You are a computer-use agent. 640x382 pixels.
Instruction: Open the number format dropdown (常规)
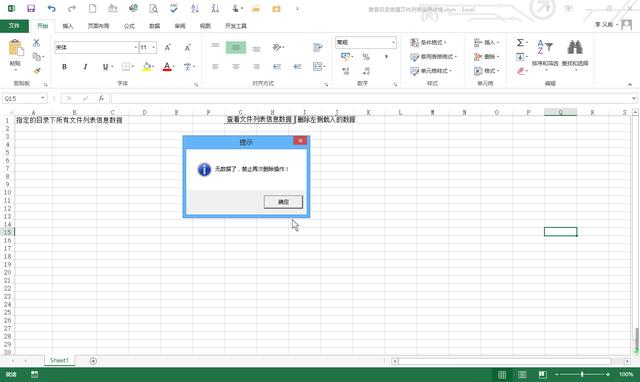tap(393, 42)
